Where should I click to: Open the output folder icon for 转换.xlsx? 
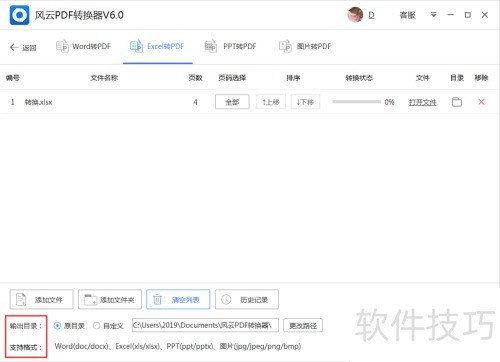coord(457,102)
